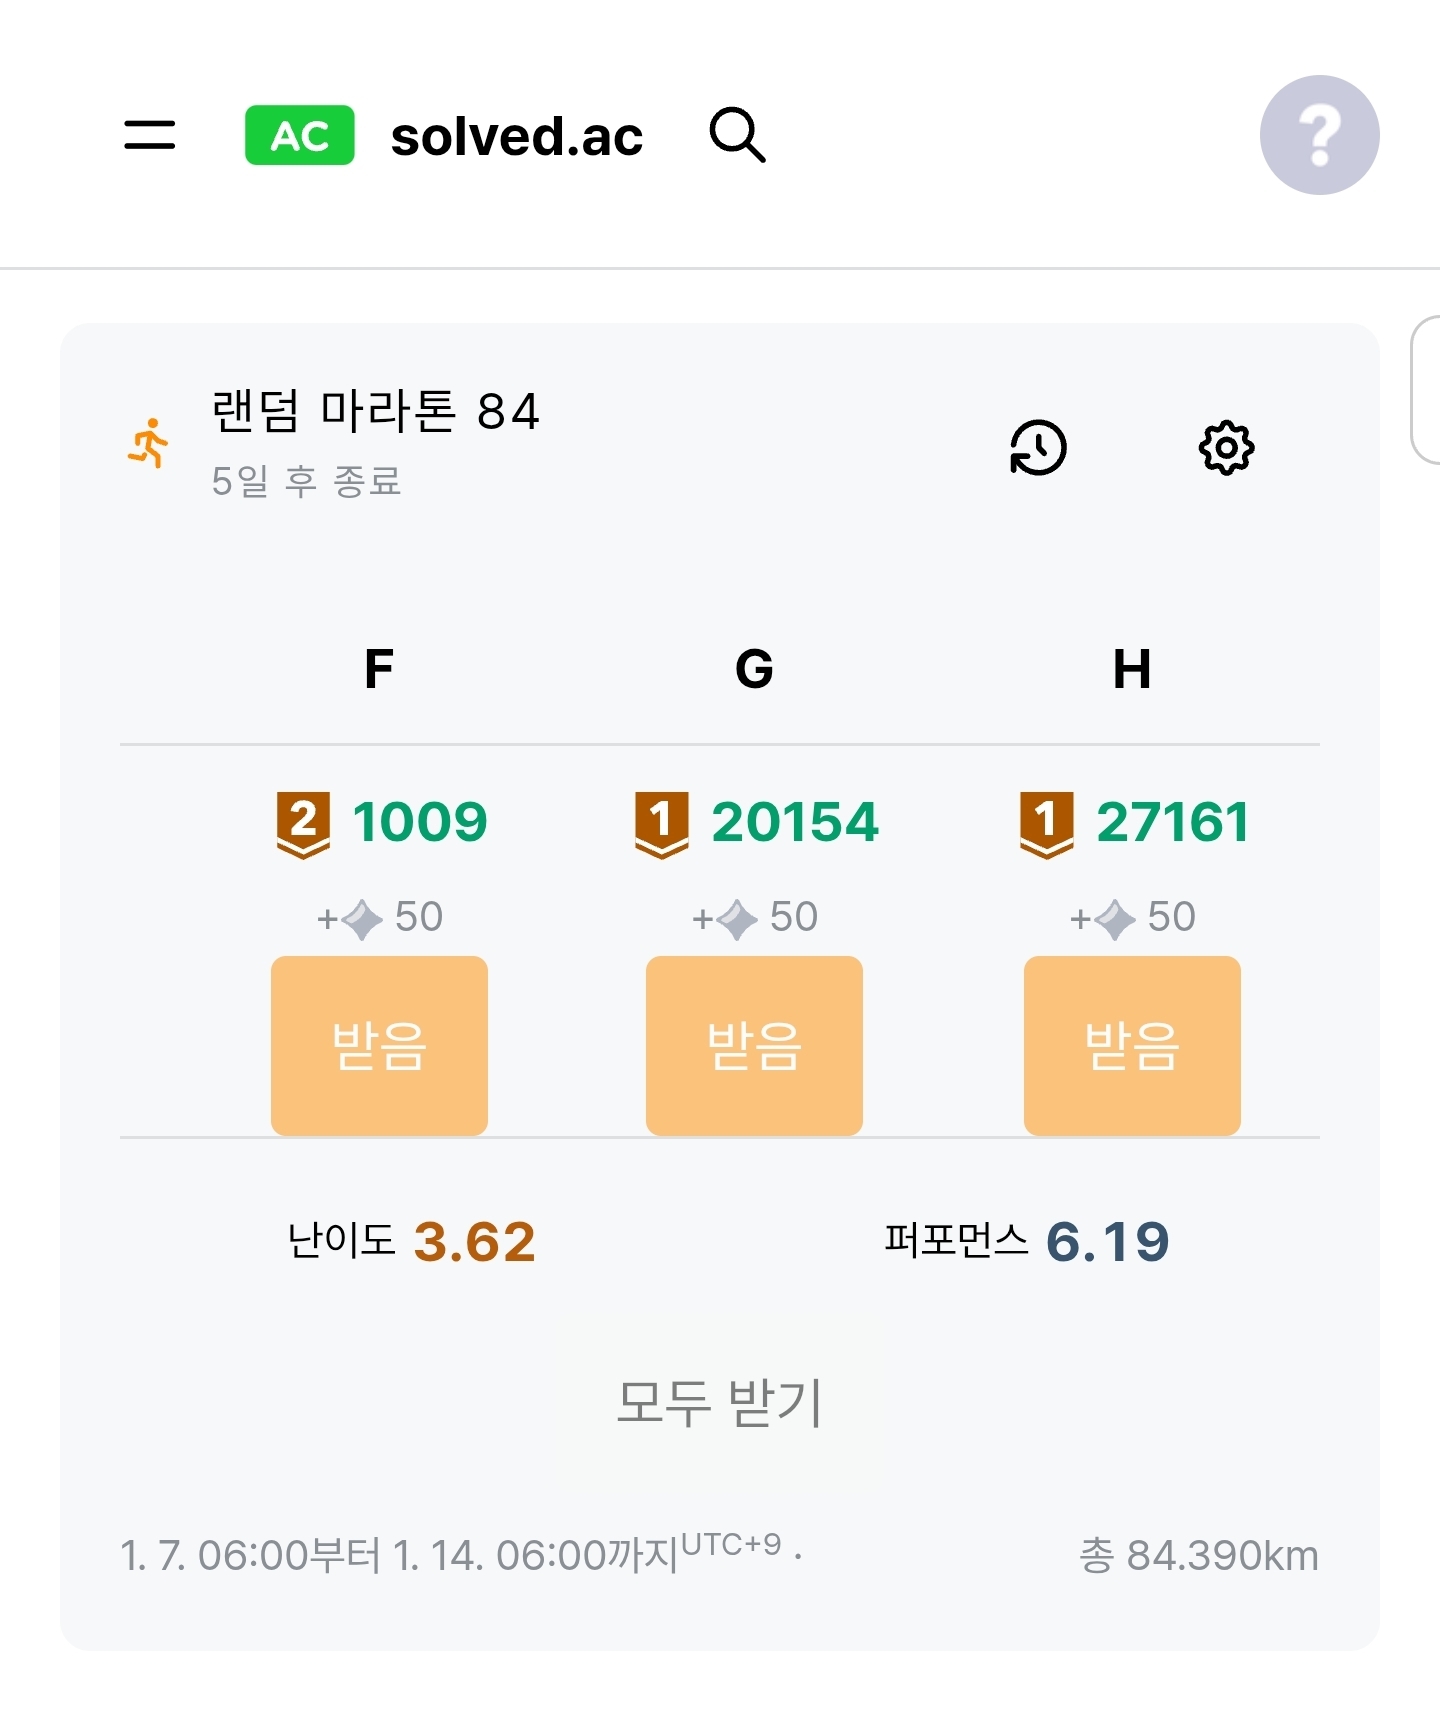Image resolution: width=1440 pixels, height=1720 pixels.
Task: Open problem 27161 link
Action: (x=1172, y=822)
